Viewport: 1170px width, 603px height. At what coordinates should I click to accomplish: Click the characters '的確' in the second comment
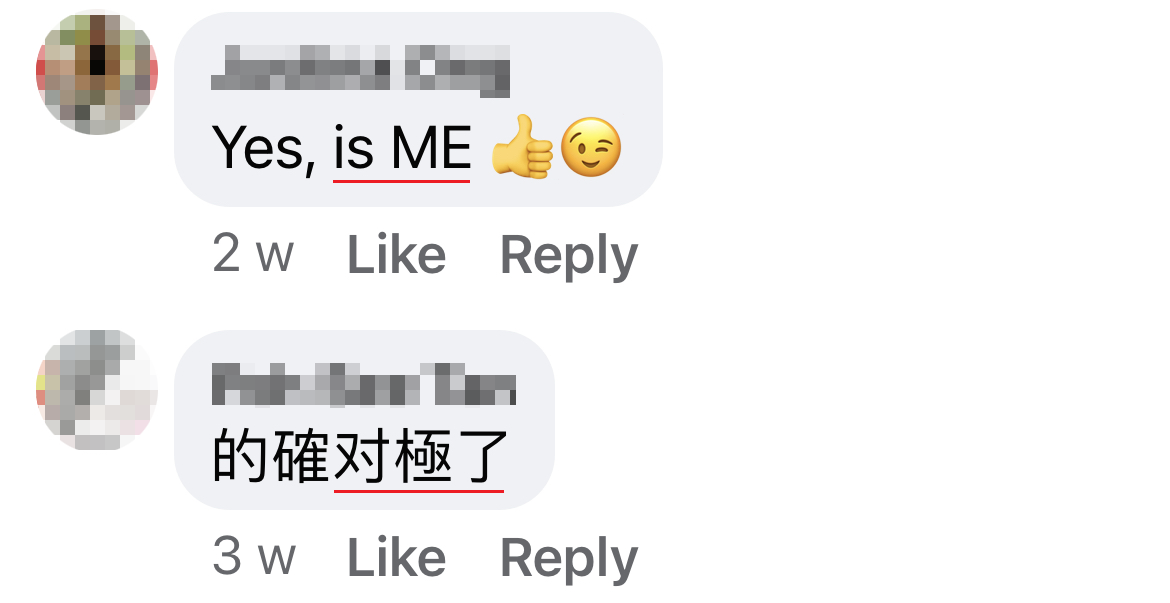tap(272, 456)
